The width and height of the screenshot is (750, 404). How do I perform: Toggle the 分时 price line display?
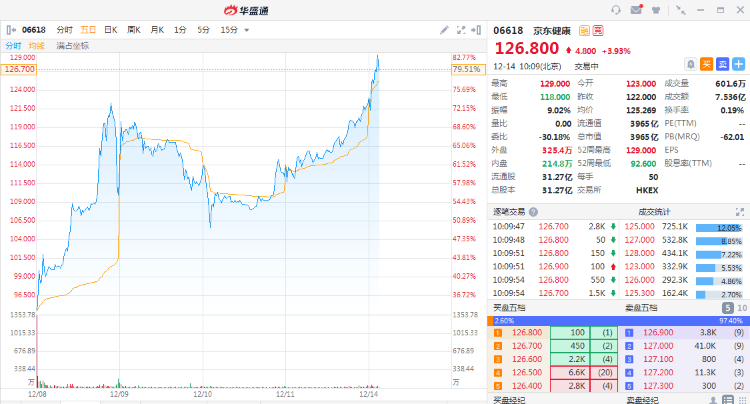click(x=13, y=46)
